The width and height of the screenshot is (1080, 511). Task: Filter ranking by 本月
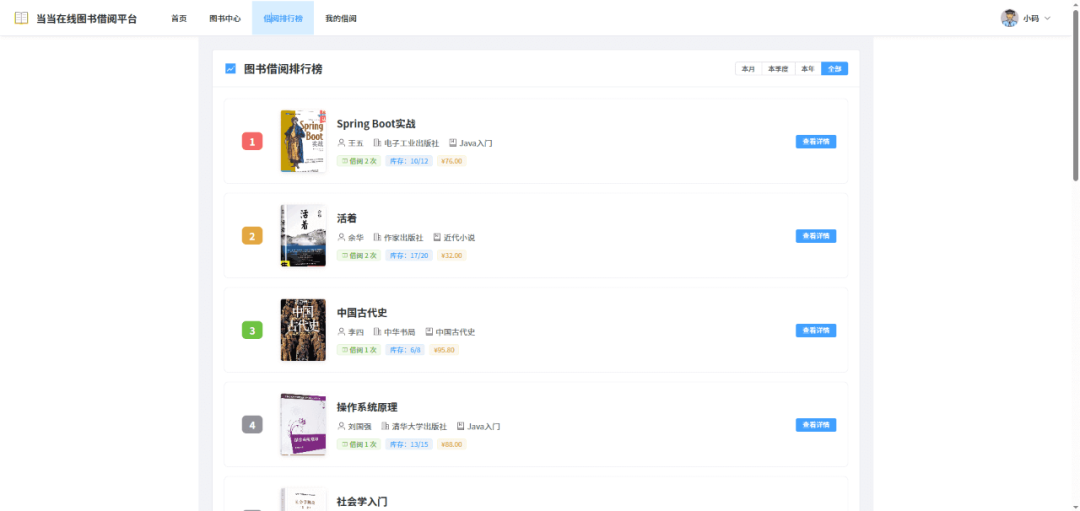click(748, 69)
